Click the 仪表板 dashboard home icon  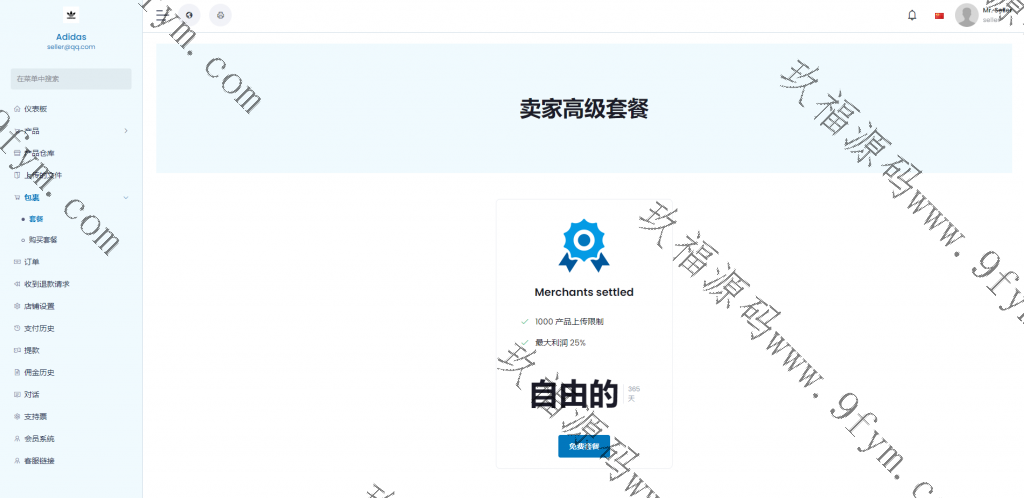pyautogui.click(x=17, y=108)
